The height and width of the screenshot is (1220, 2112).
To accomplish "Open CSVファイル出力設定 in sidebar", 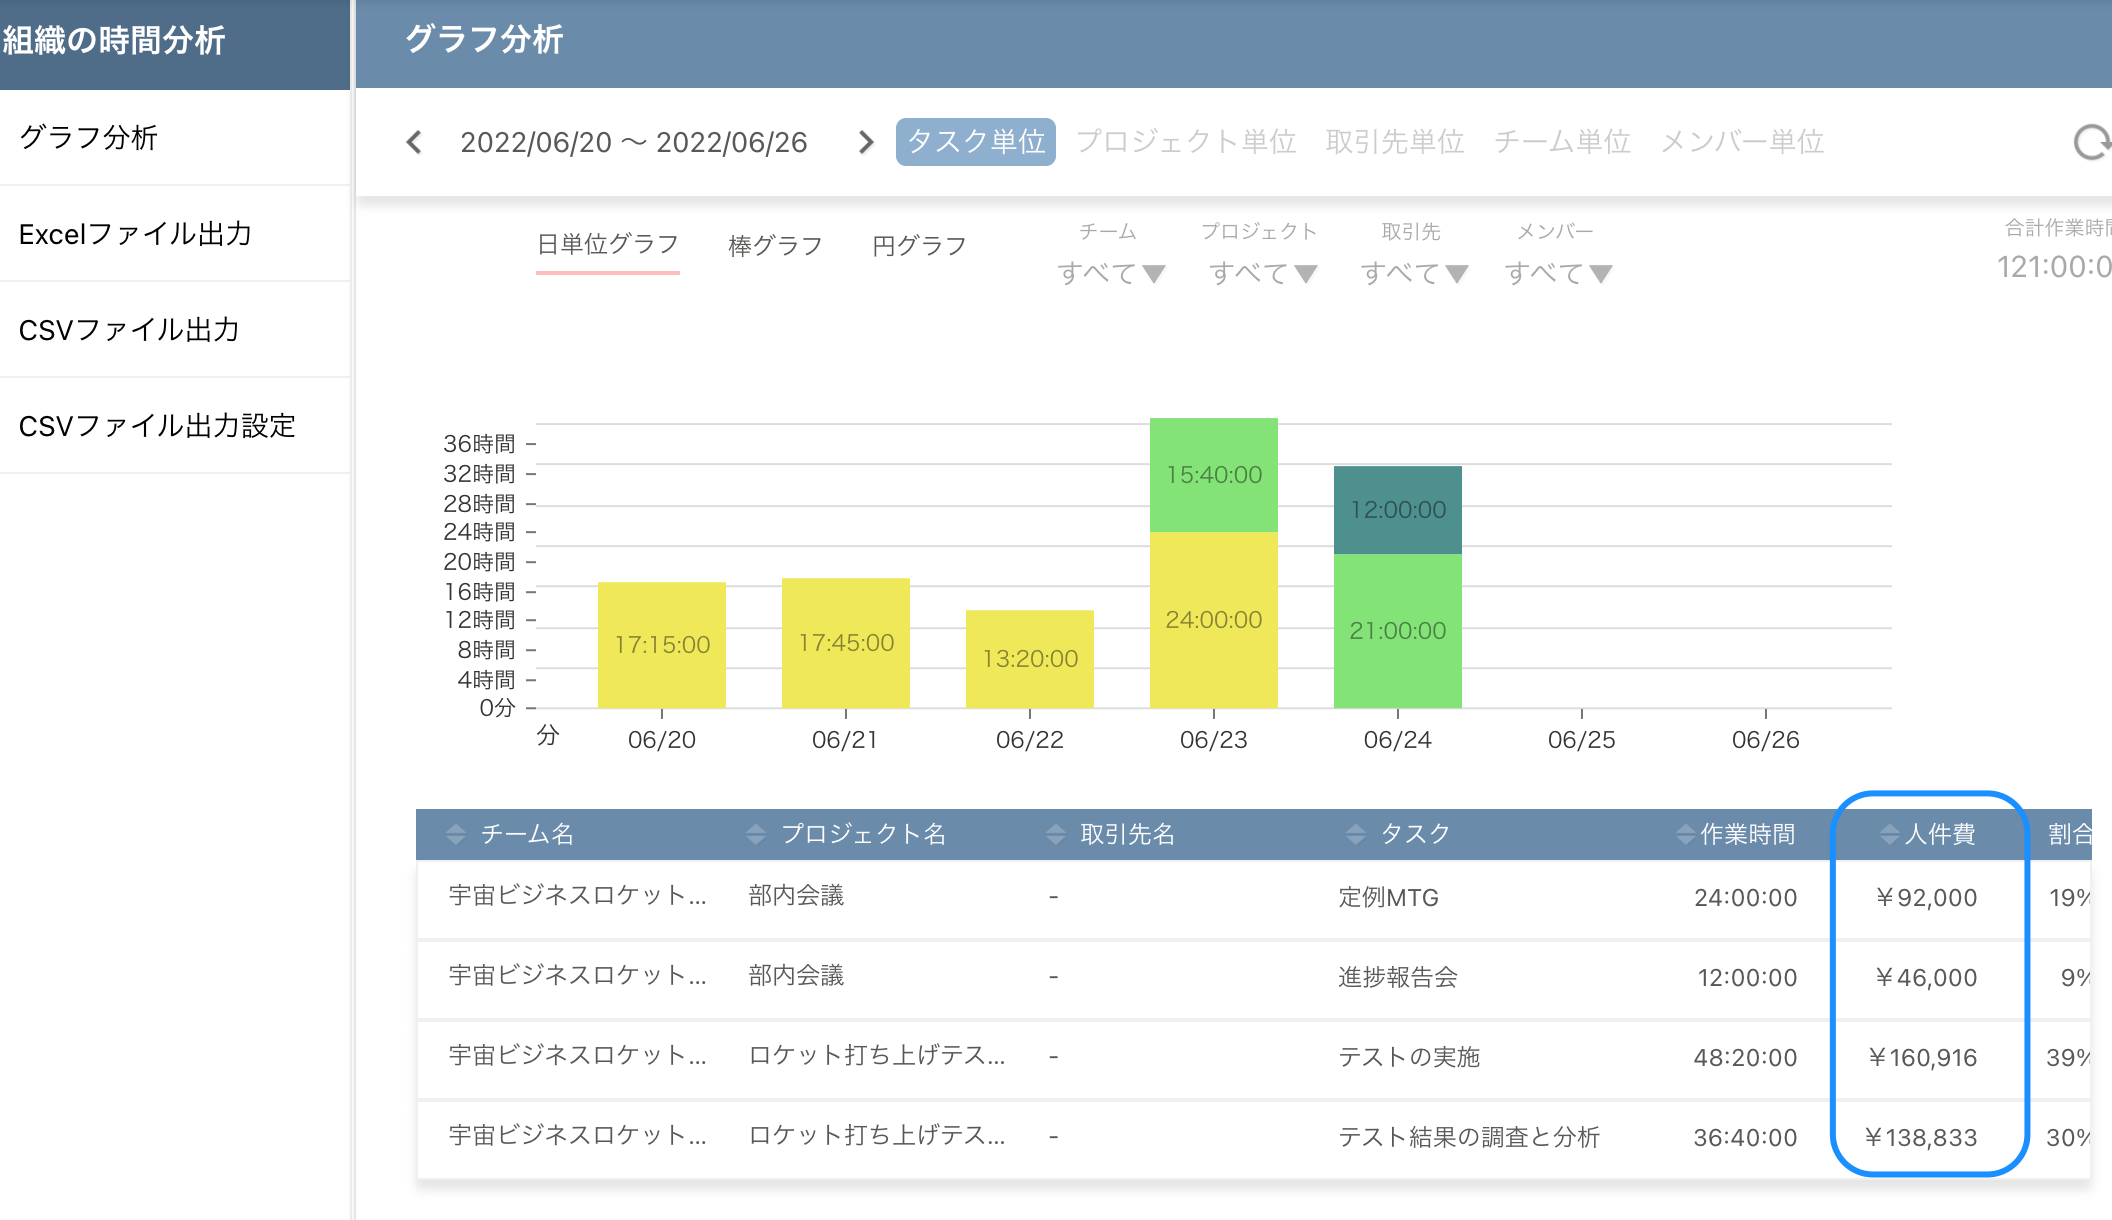I will 157,426.
